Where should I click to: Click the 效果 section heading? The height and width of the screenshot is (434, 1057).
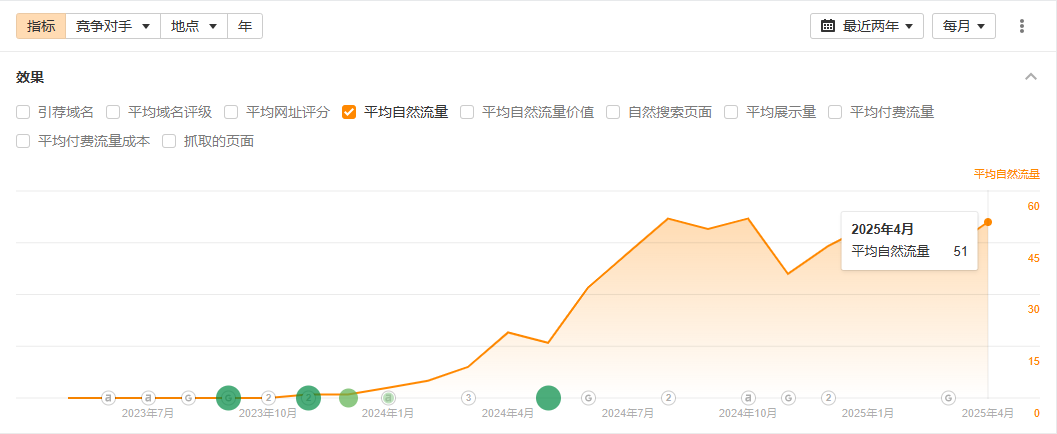pyautogui.click(x=30, y=77)
